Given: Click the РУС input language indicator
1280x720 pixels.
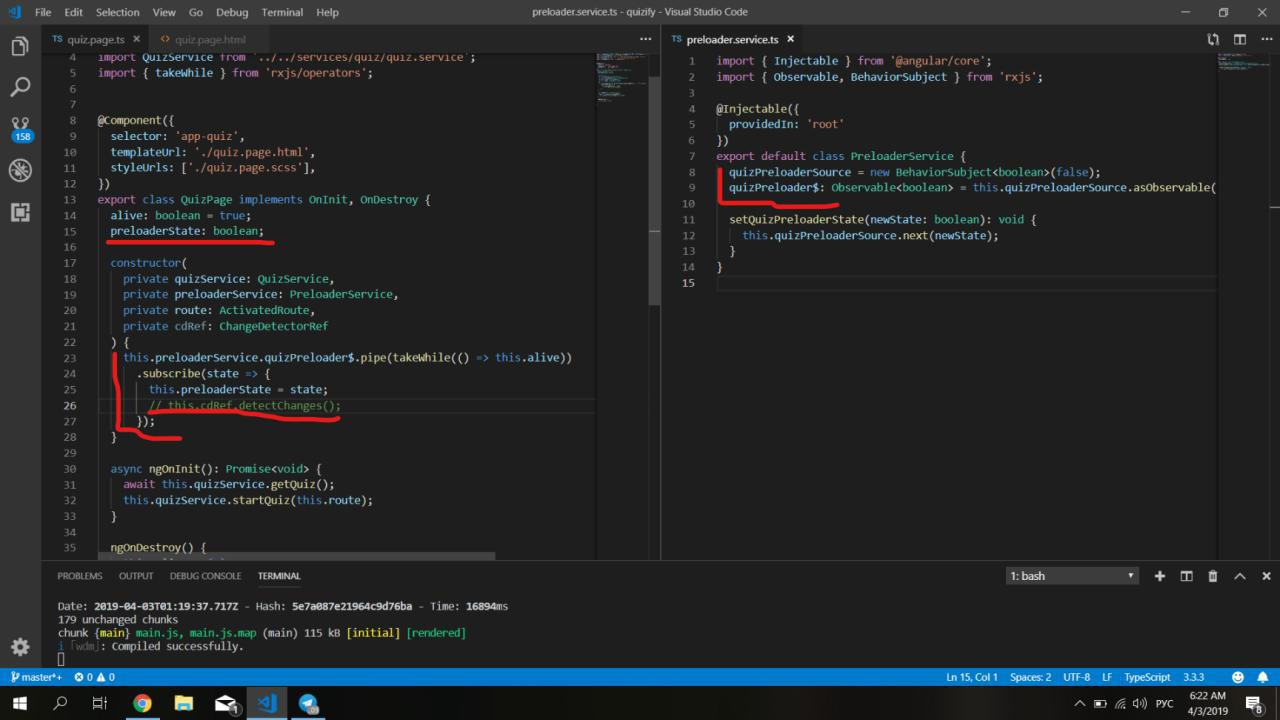Looking at the screenshot, I should tap(1164, 704).
